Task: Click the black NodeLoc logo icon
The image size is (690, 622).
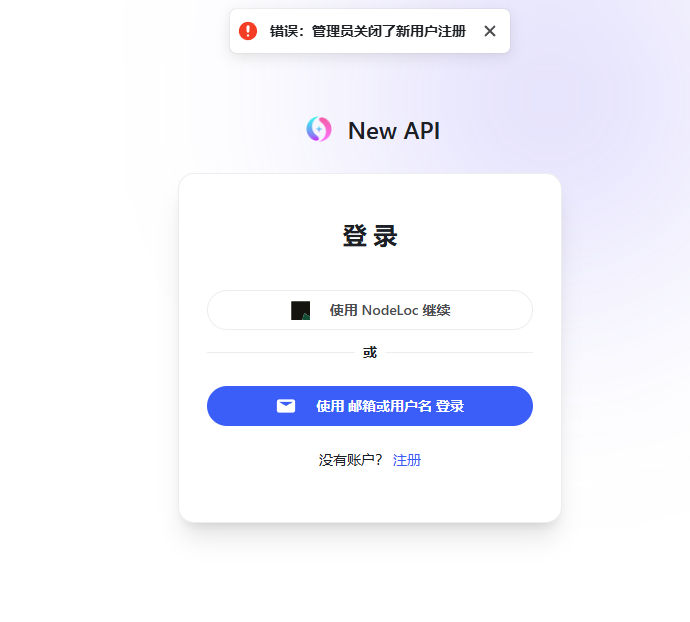Action: click(x=301, y=310)
